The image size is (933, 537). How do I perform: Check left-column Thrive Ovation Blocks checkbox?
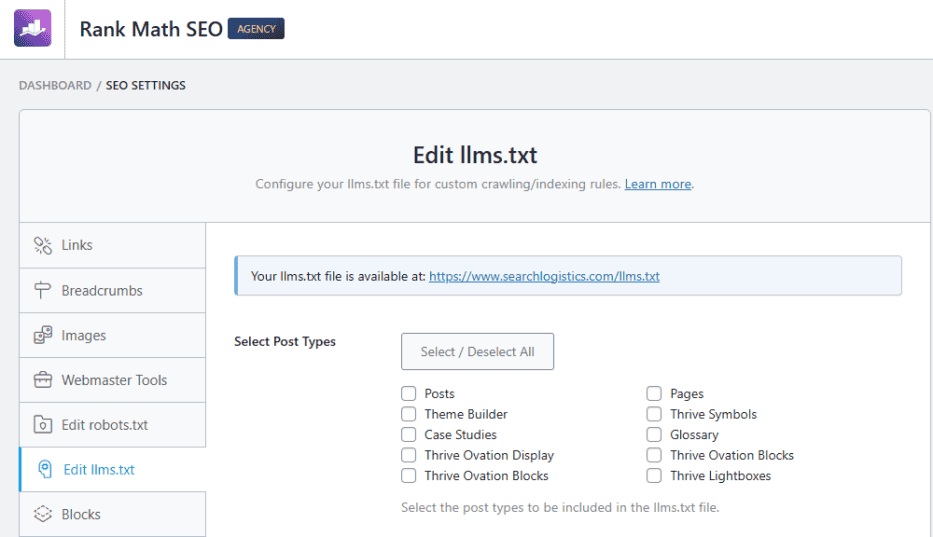[408, 476]
